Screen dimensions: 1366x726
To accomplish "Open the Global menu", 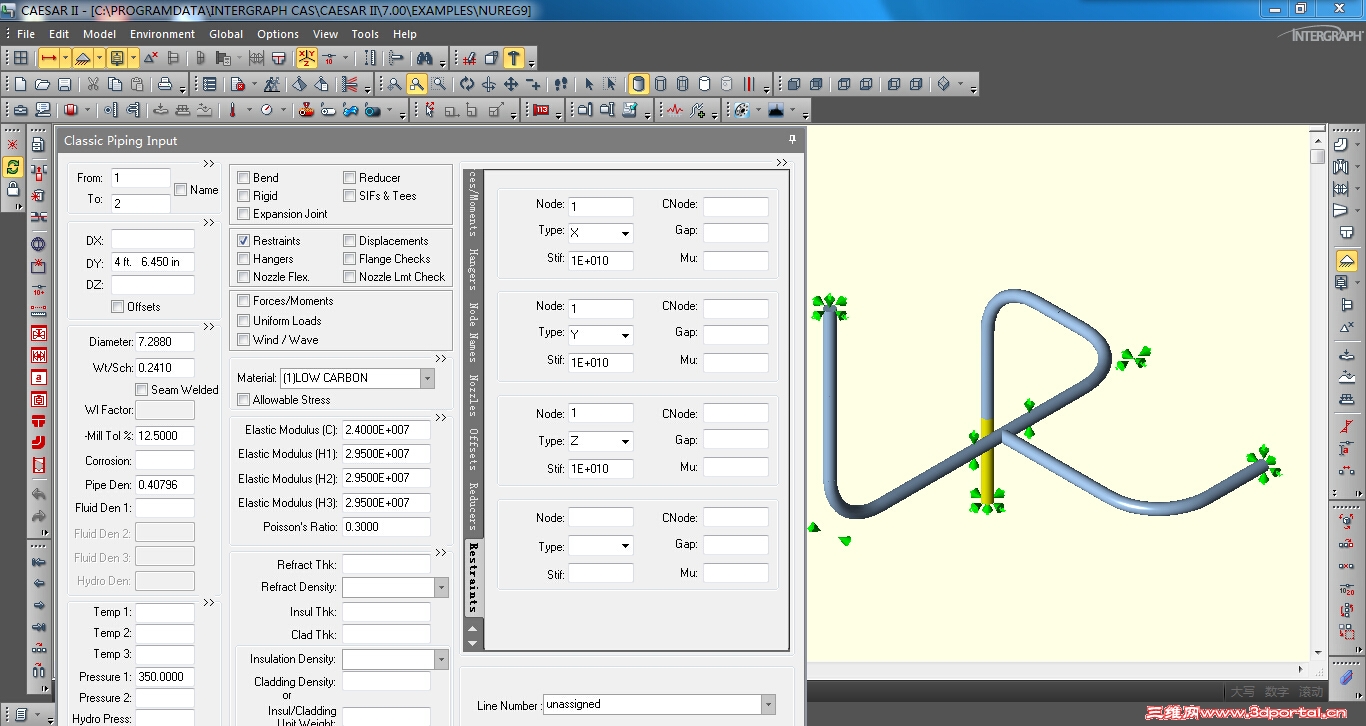I will tap(226, 34).
